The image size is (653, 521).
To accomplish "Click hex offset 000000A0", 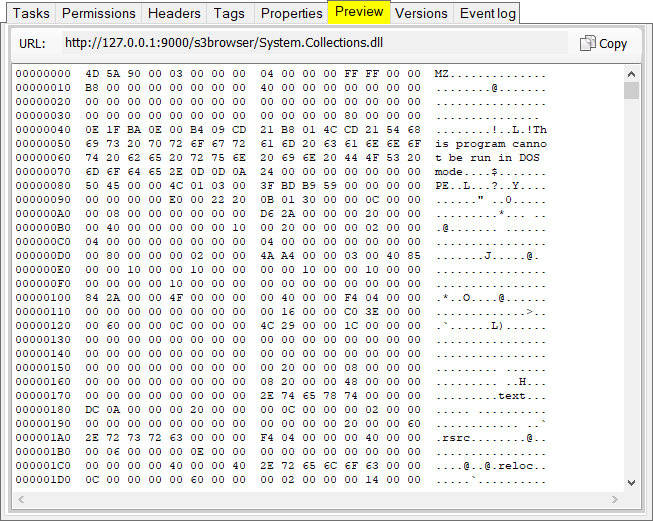I will click(x=43, y=214).
